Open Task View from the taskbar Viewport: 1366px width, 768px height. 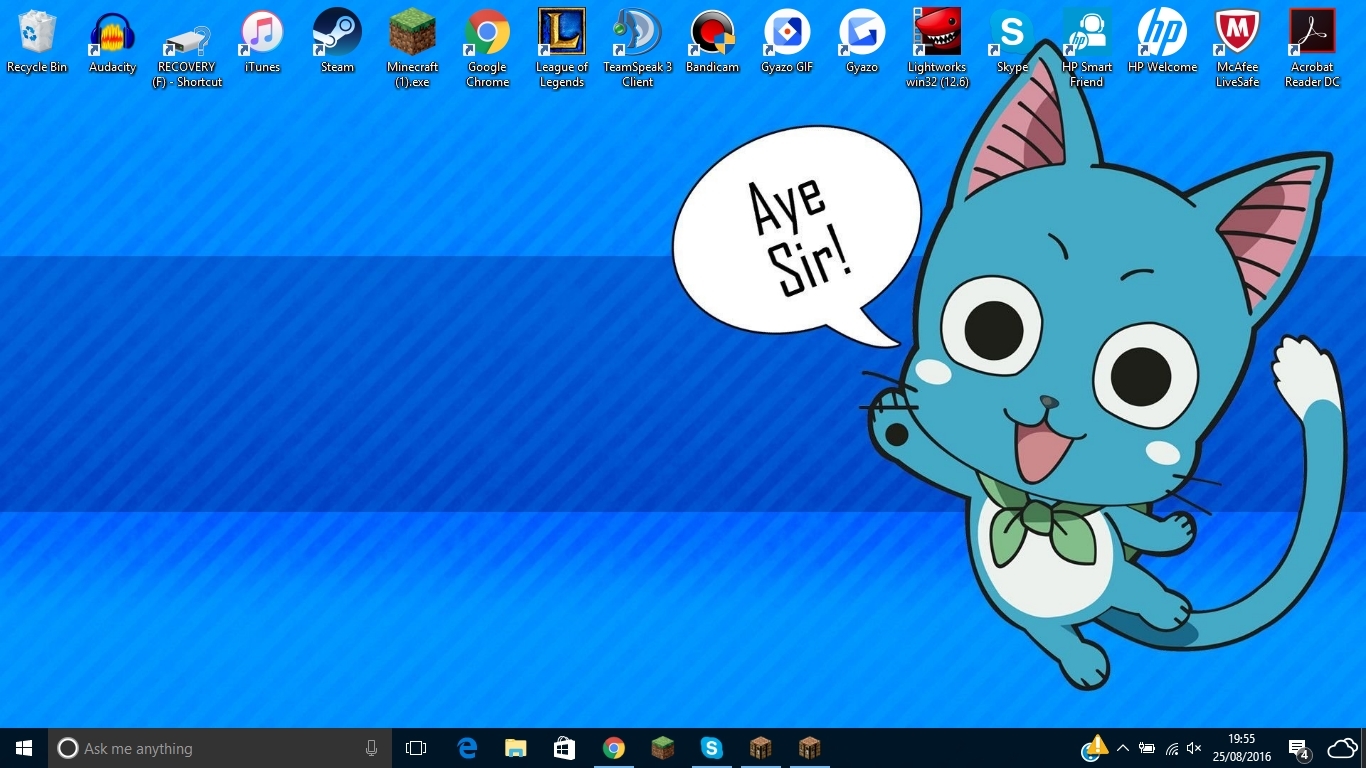(416, 748)
